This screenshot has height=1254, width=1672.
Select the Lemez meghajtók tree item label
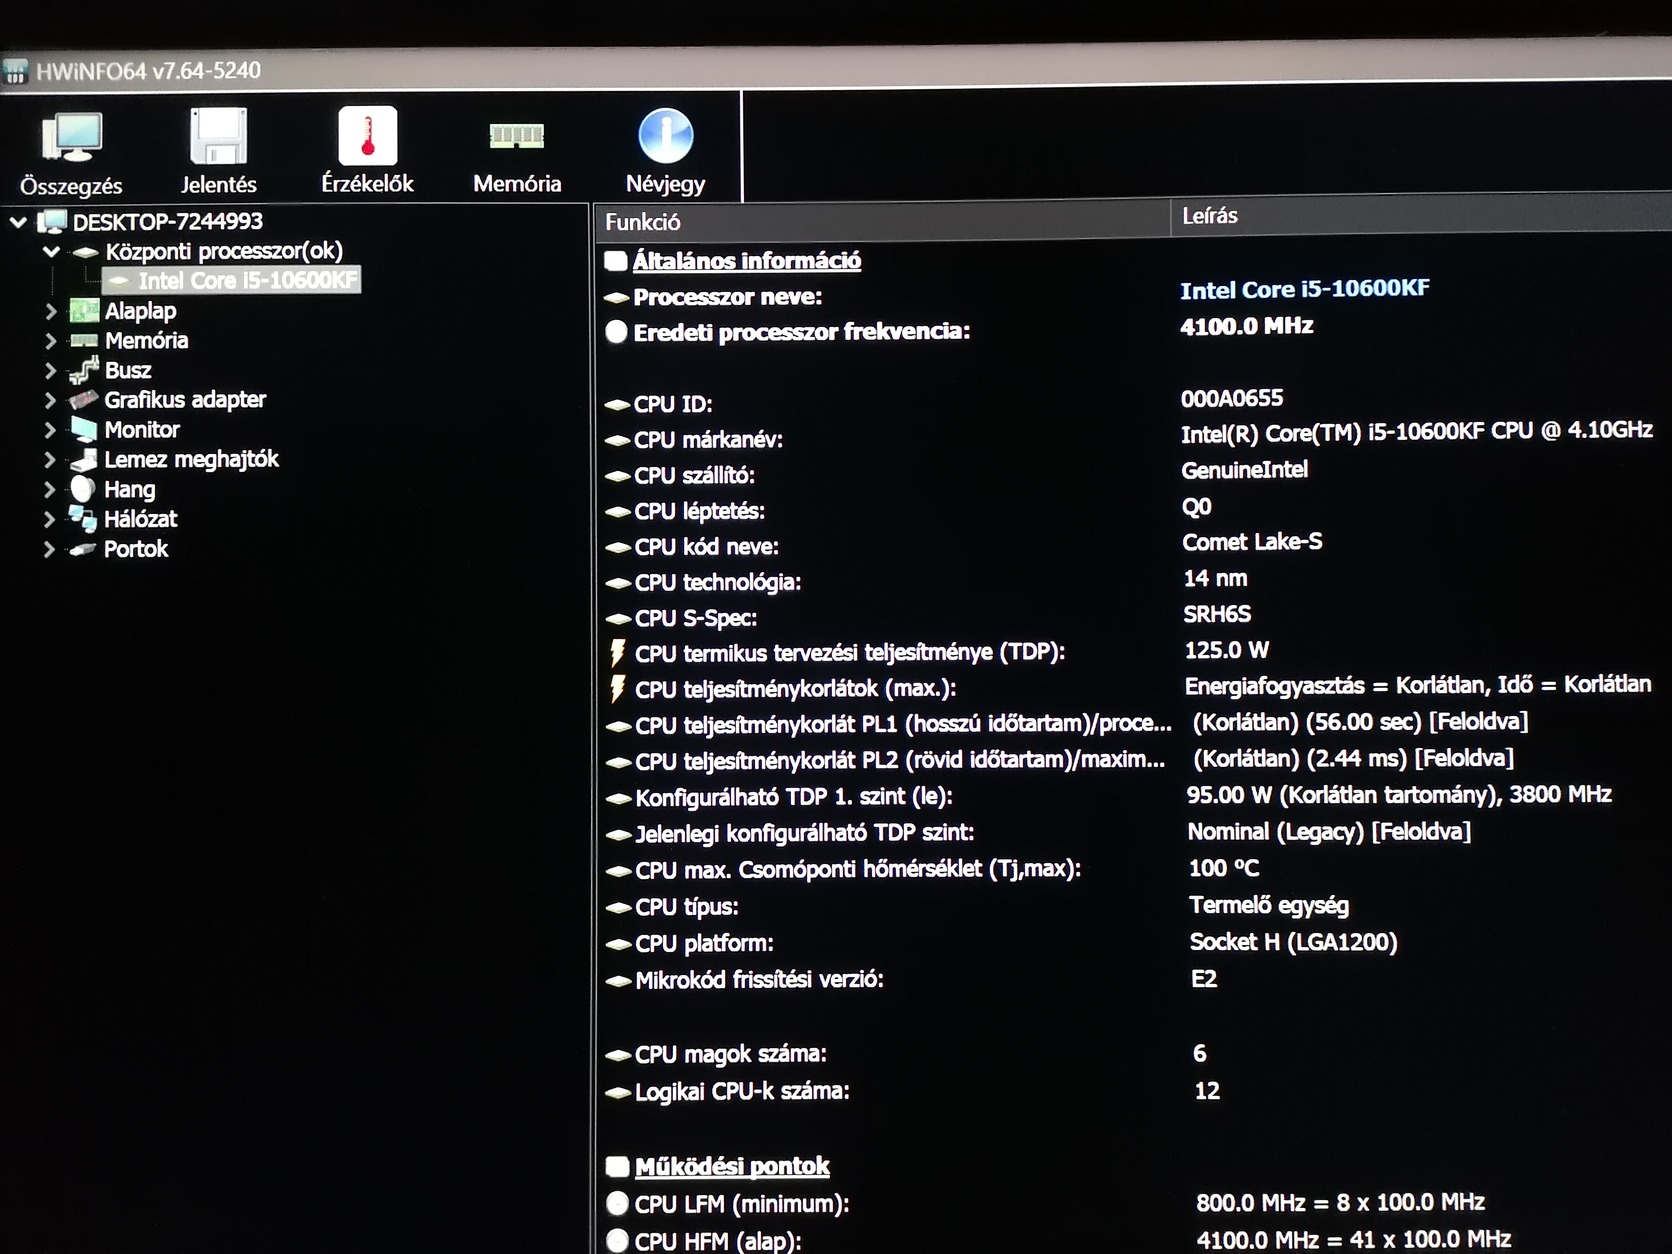[x=191, y=459]
